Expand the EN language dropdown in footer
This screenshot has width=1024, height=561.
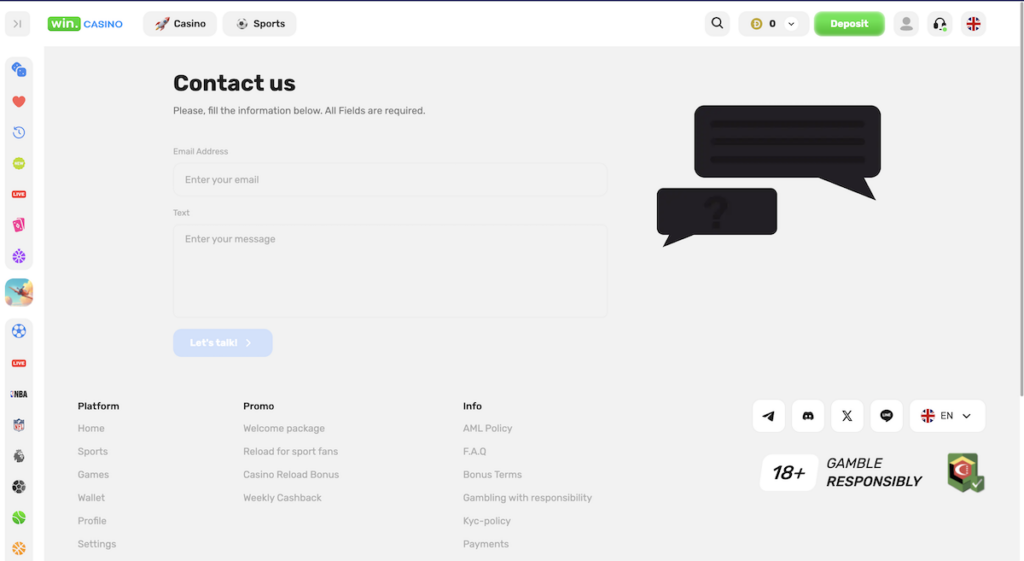[947, 416]
